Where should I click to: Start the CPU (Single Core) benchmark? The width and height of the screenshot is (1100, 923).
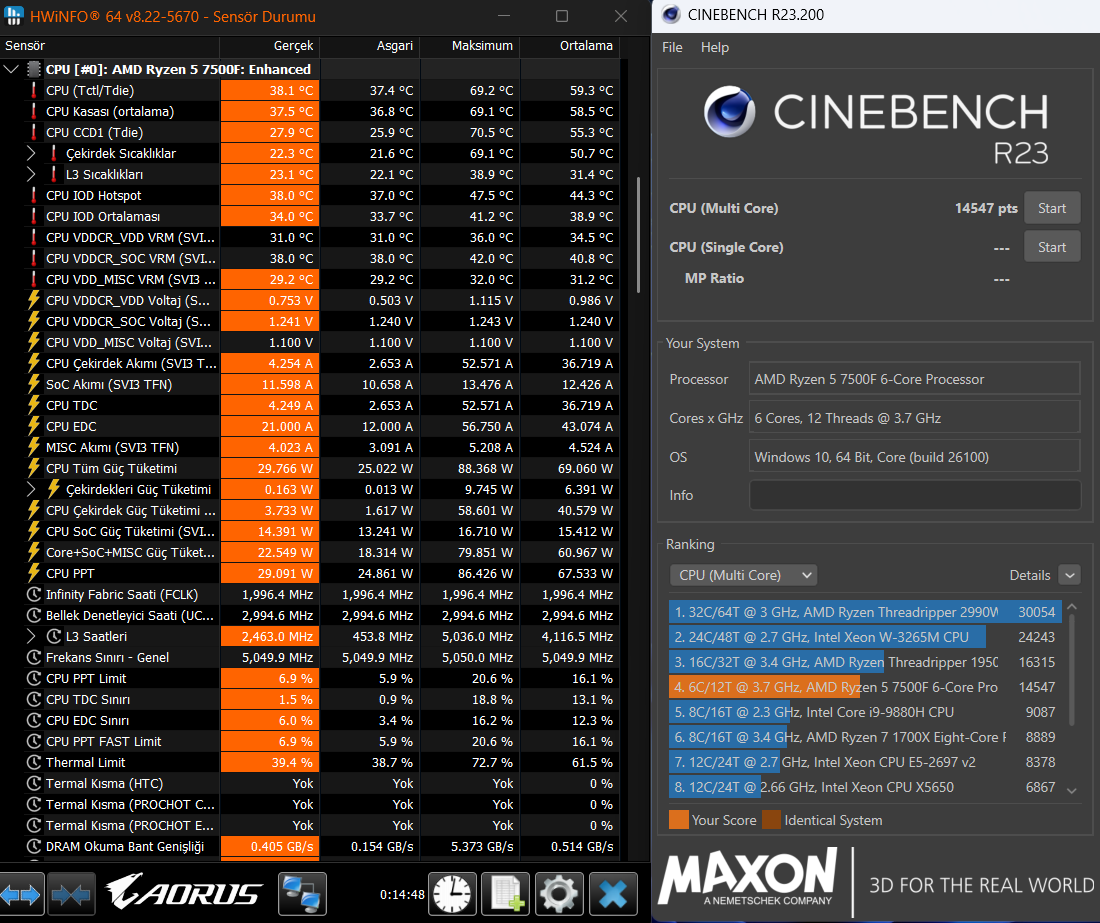1052,247
